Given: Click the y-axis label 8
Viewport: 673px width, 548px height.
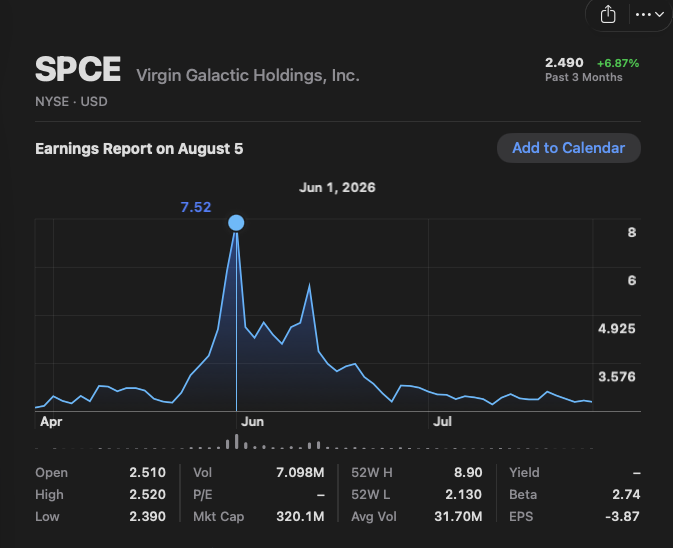Looking at the screenshot, I should click(632, 233).
